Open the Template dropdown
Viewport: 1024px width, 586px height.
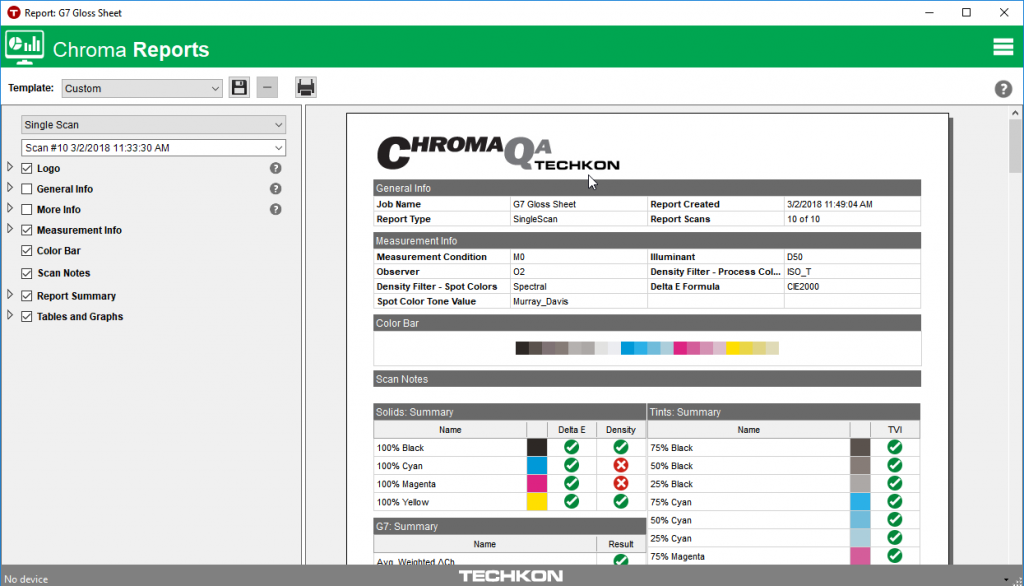tap(141, 88)
